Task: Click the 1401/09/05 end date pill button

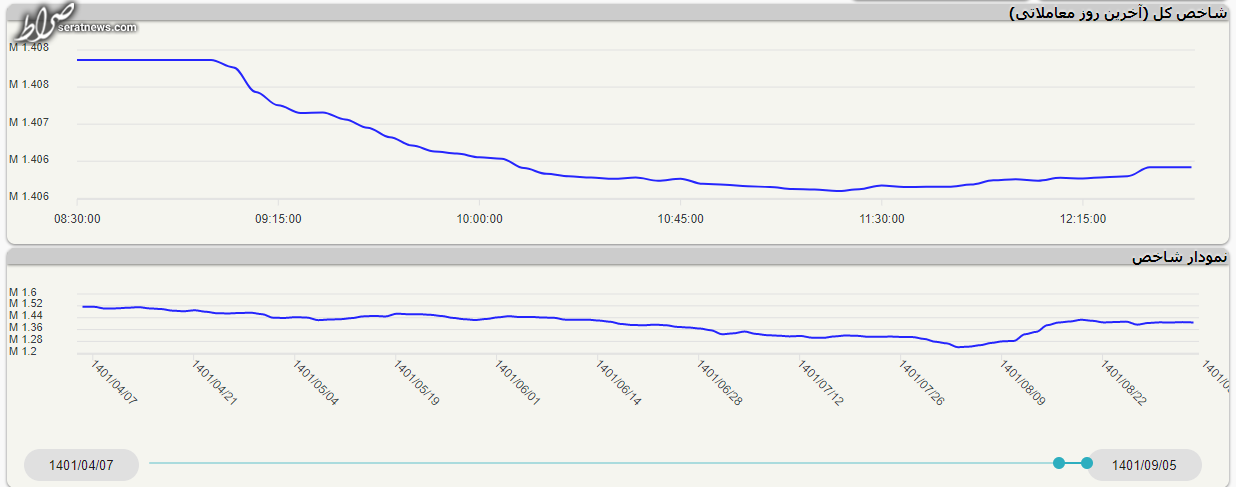Action: 1144,465
